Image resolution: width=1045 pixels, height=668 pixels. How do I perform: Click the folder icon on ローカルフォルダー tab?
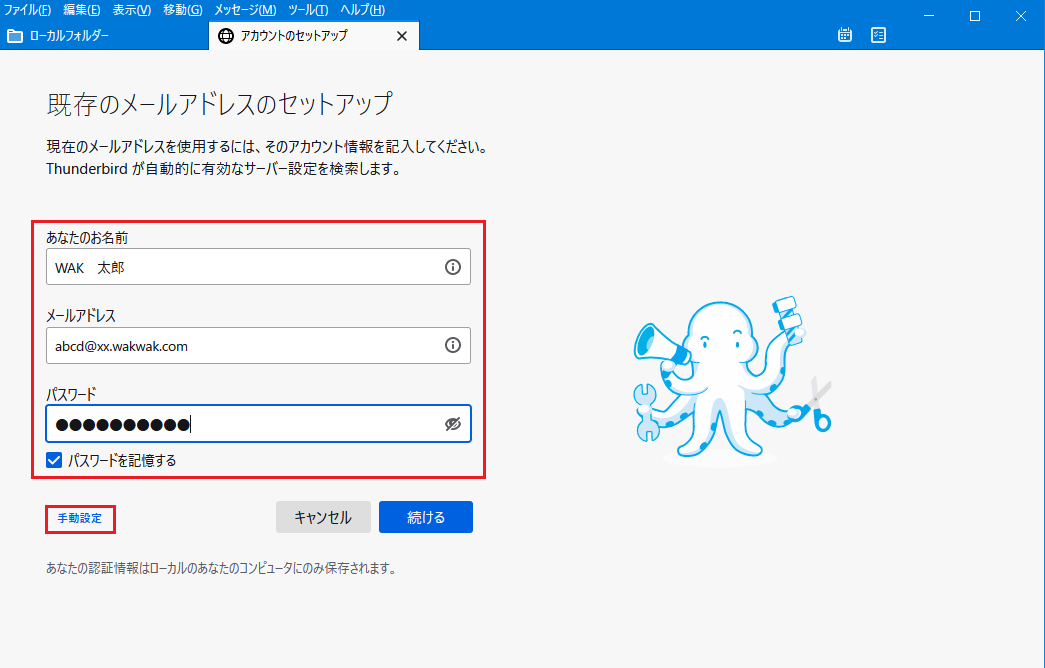click(x=15, y=36)
